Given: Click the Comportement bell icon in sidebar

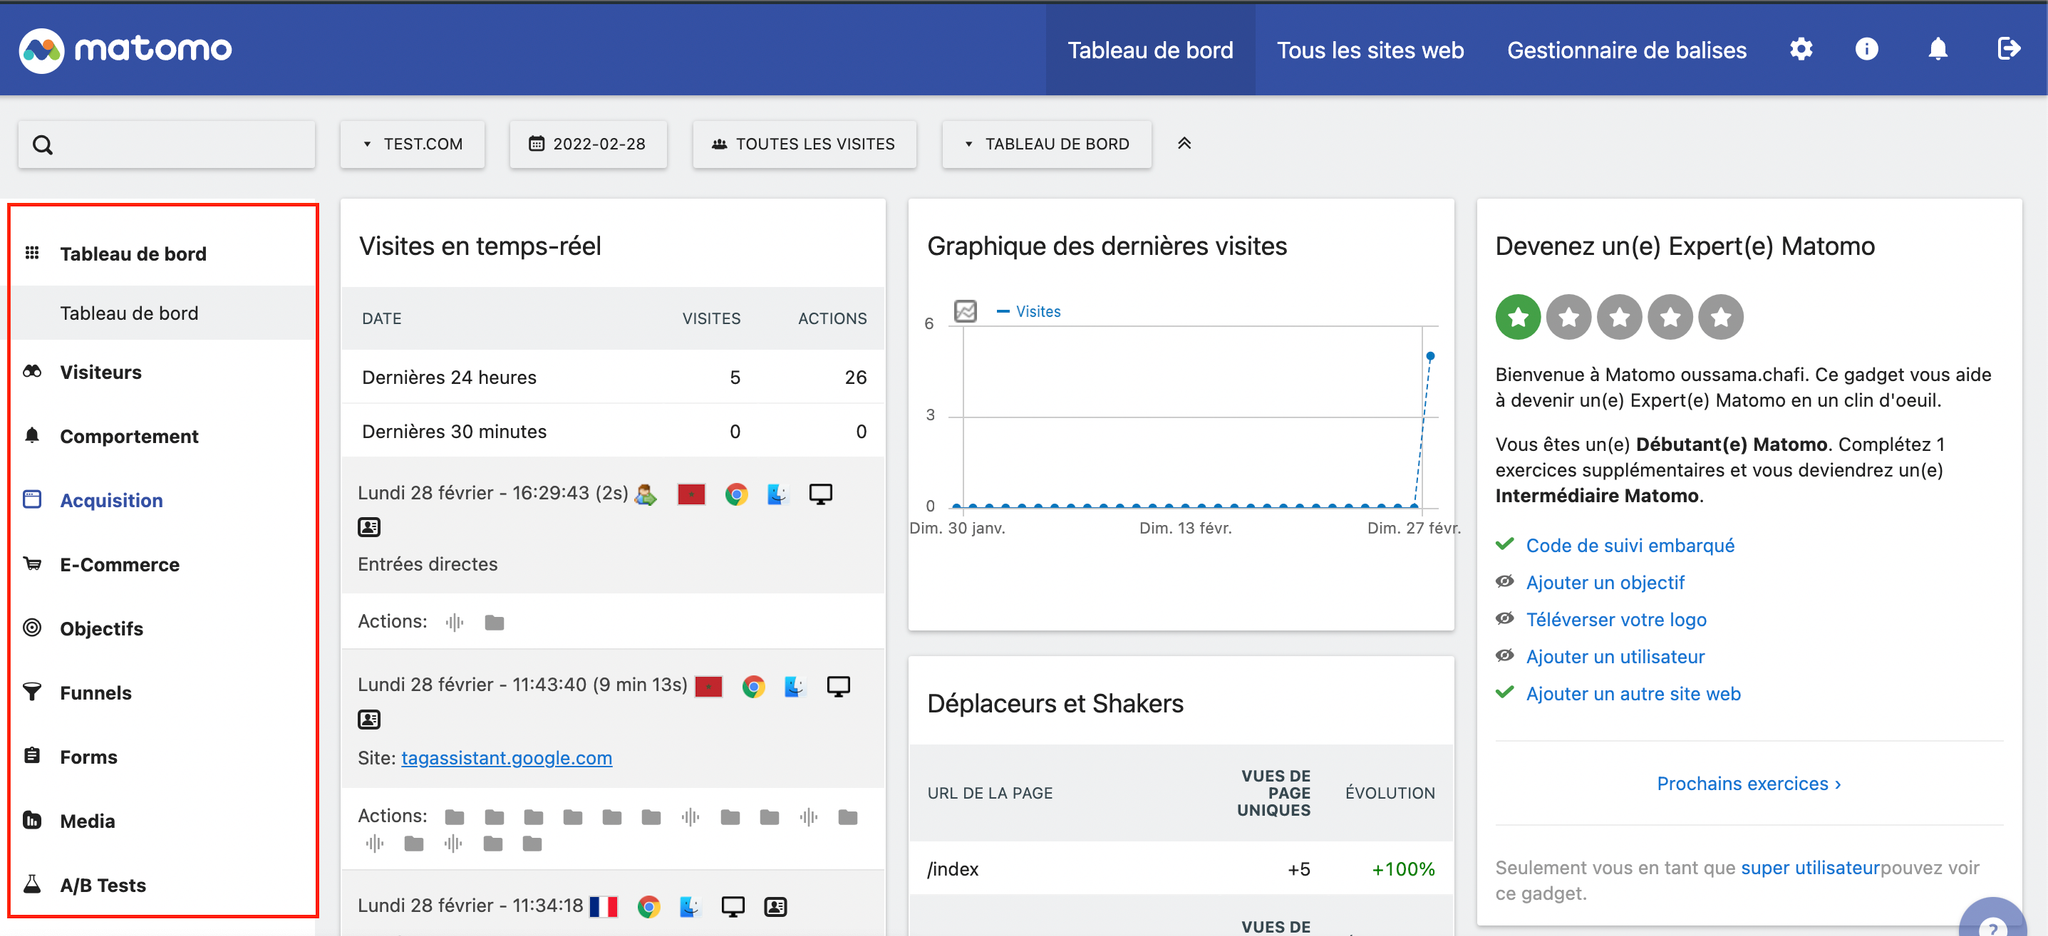Looking at the screenshot, I should pyautogui.click(x=32, y=436).
